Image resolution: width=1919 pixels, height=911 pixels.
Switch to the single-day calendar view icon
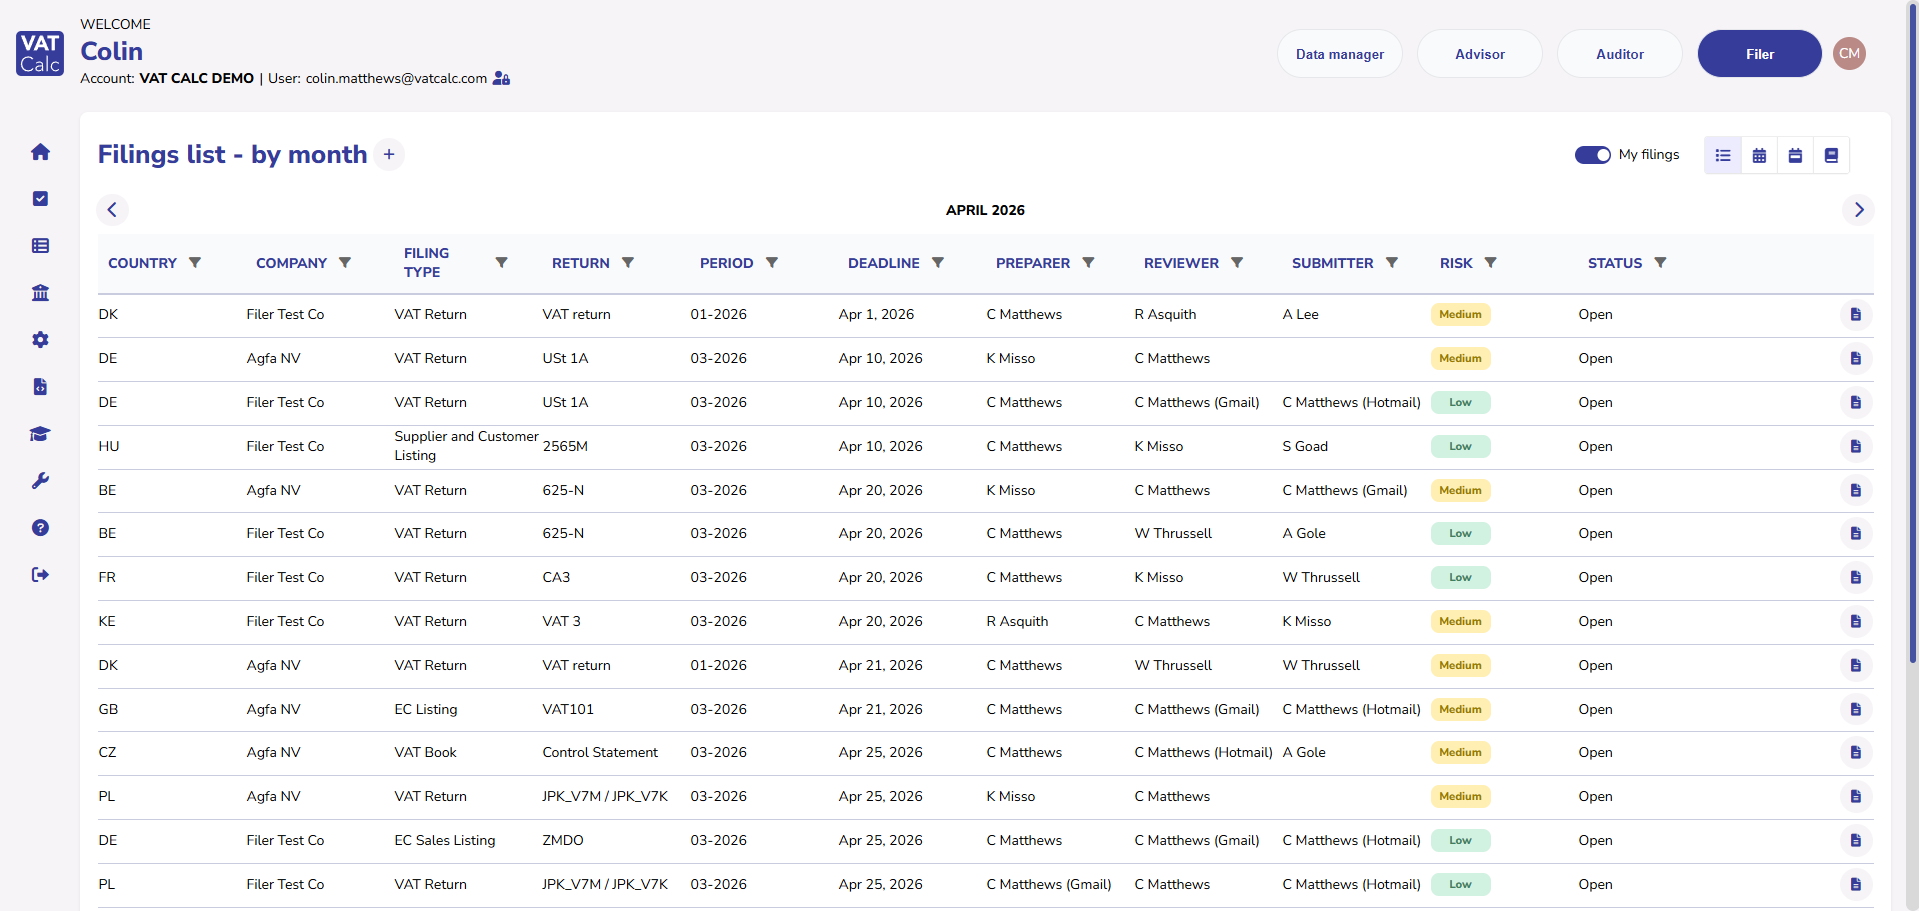[x=1795, y=155]
